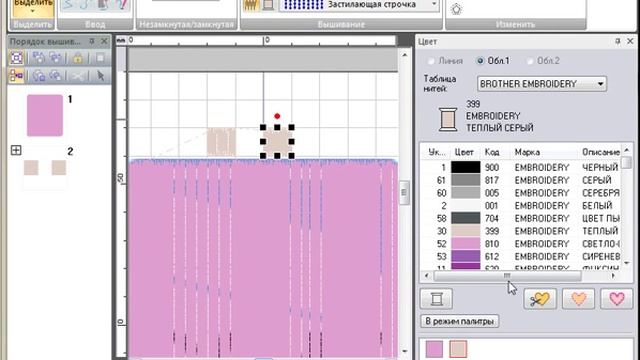
Task: Close the Color panel
Action: pyautogui.click(x=630, y=41)
